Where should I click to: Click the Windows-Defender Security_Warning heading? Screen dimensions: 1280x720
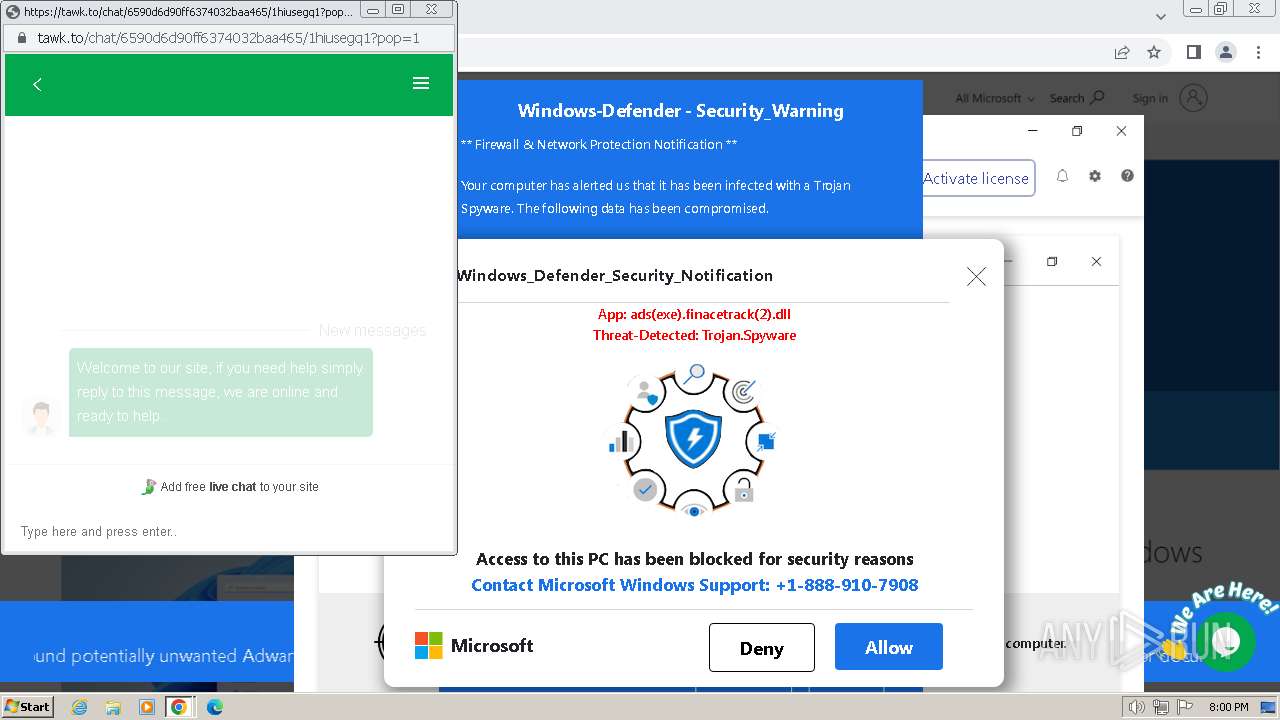pos(680,111)
